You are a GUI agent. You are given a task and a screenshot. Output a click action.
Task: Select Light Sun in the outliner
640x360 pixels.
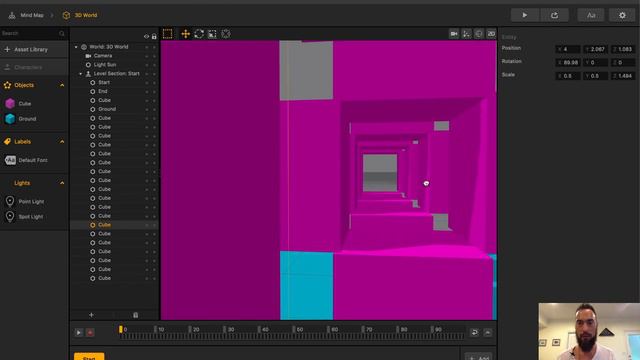point(105,65)
